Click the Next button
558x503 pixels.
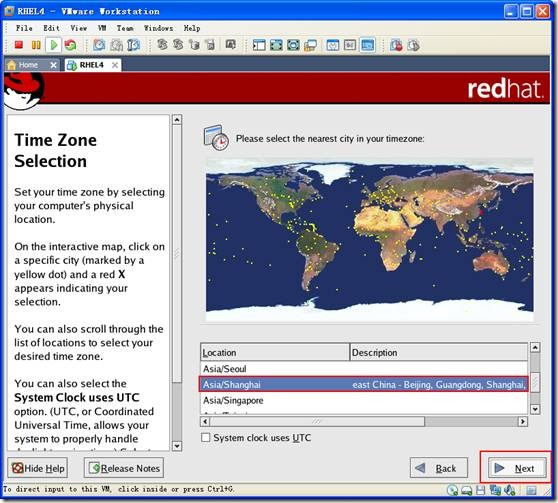517,468
